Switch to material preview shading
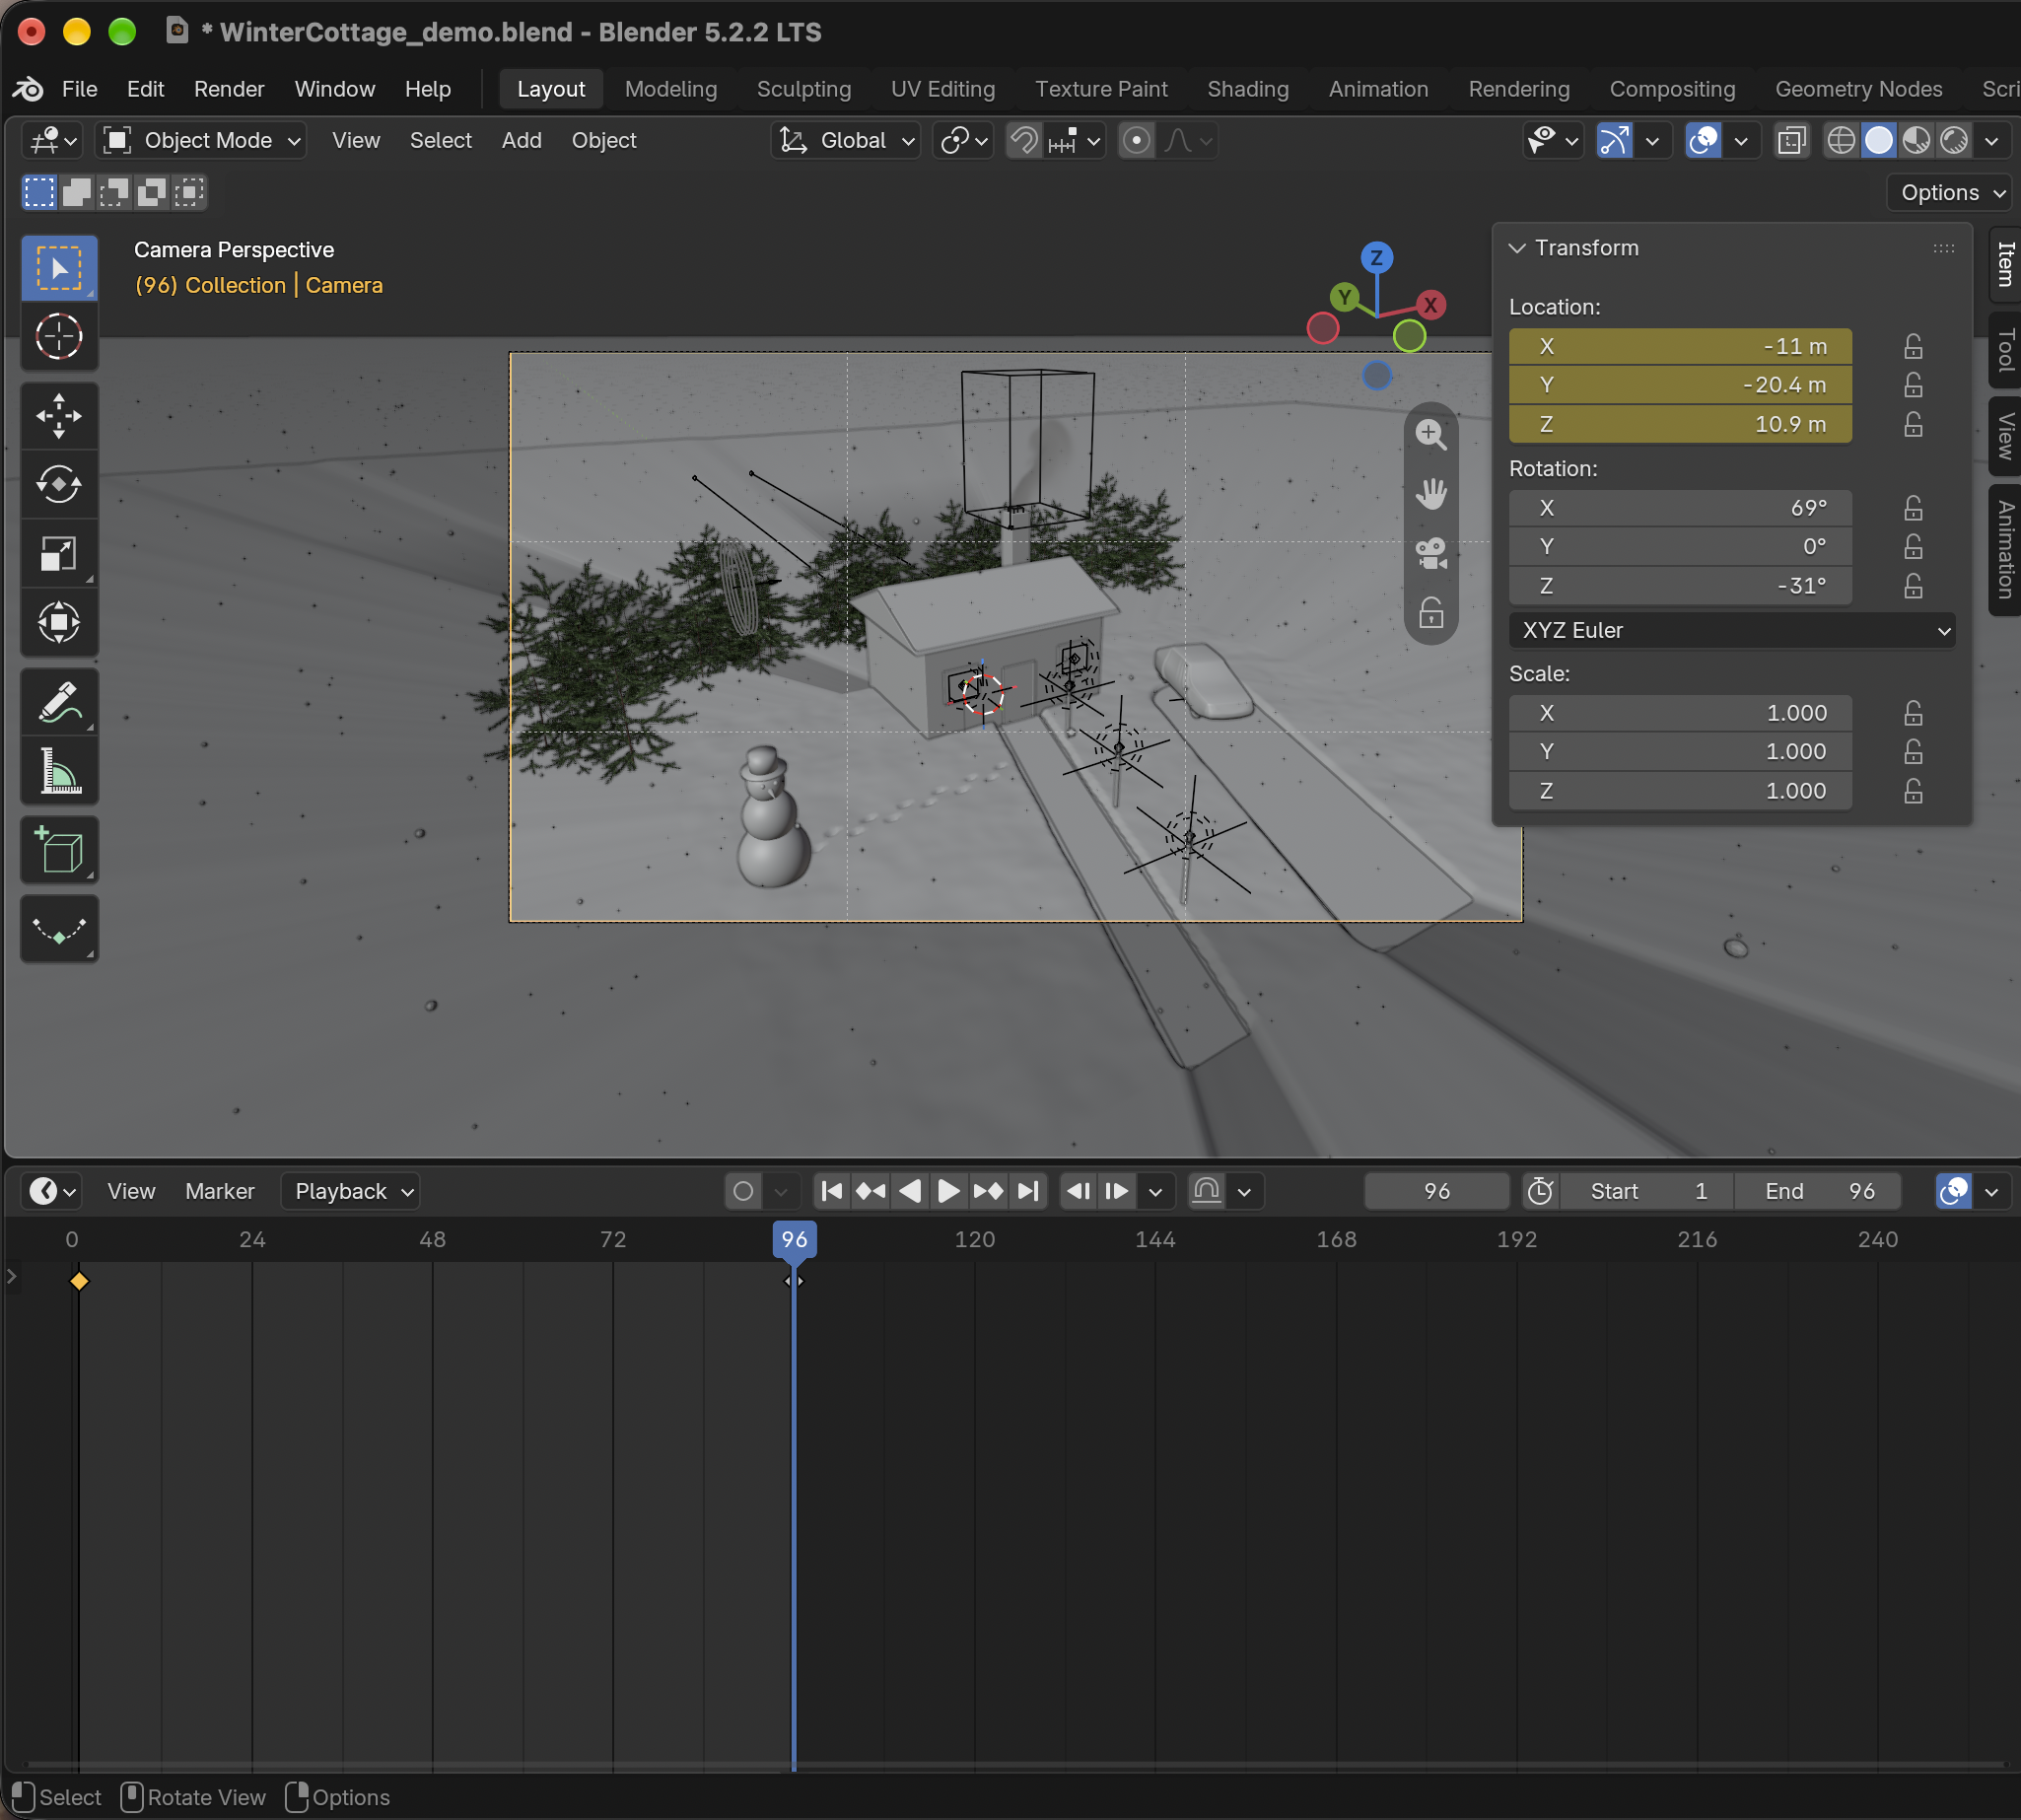 pos(1916,141)
